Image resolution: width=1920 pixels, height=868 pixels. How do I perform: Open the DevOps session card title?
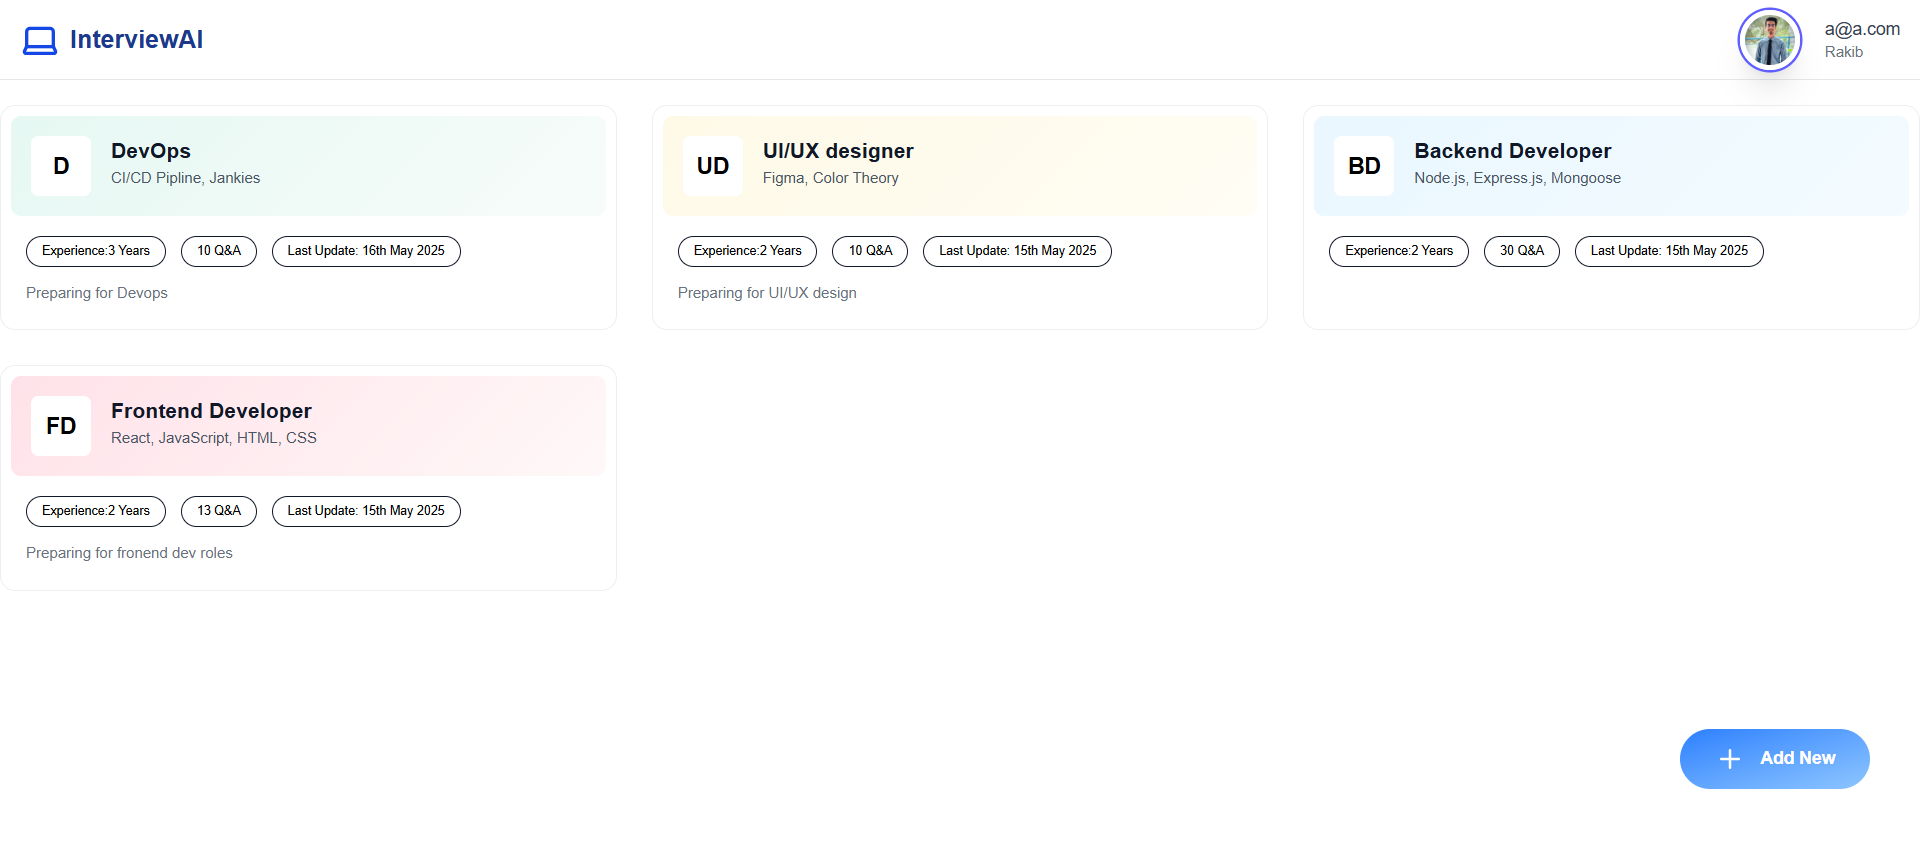[x=151, y=151]
